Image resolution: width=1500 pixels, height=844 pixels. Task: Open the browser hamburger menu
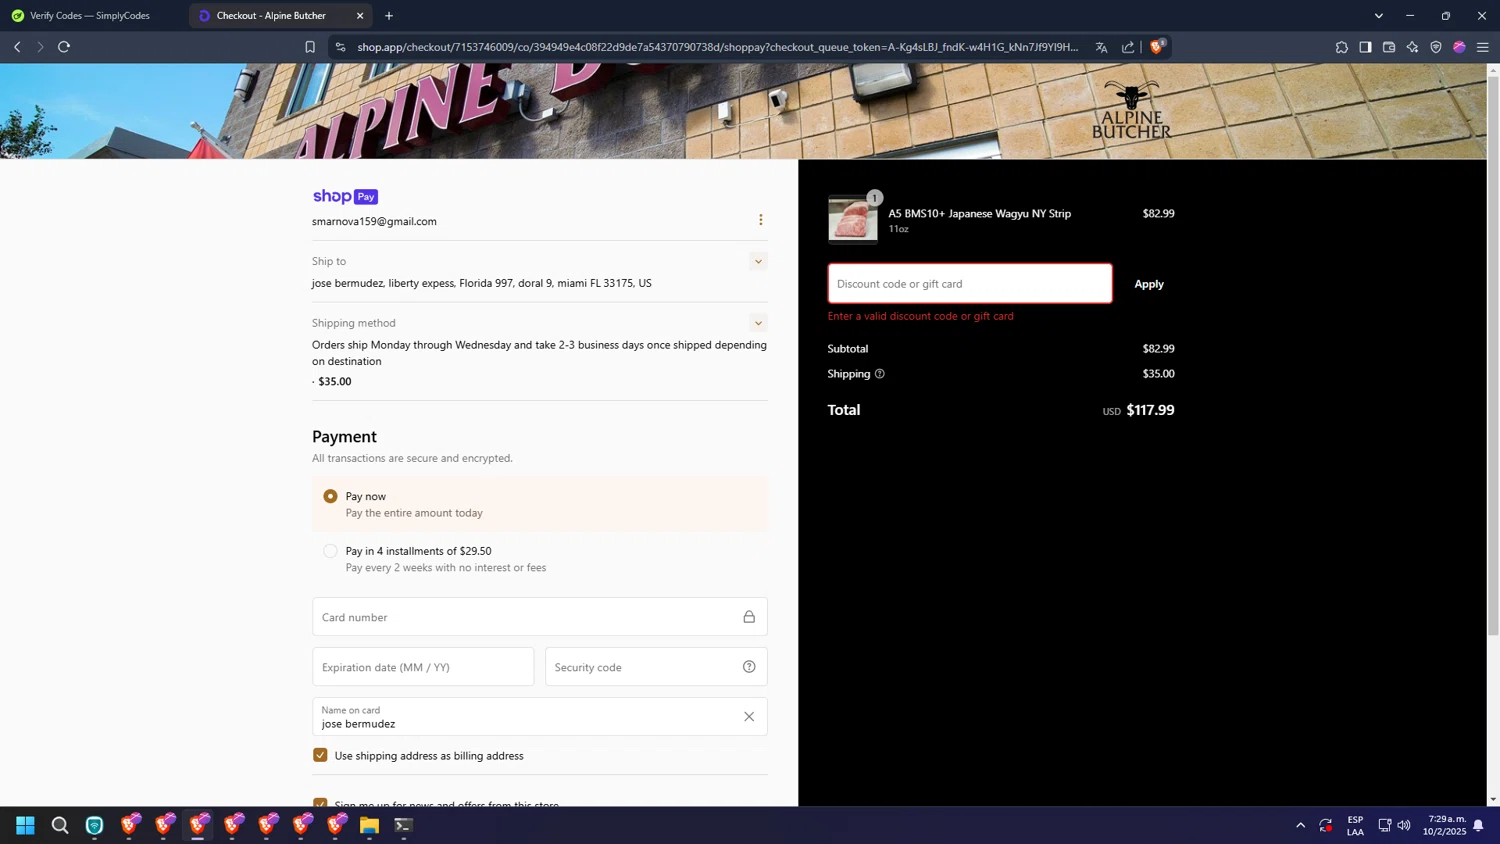(x=1483, y=47)
